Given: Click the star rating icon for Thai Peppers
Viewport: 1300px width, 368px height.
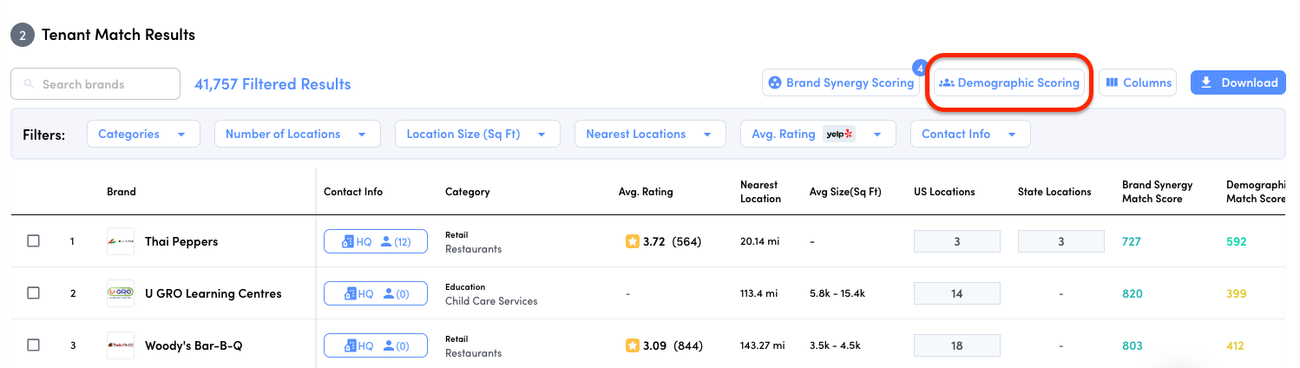Looking at the screenshot, I should click(632, 241).
